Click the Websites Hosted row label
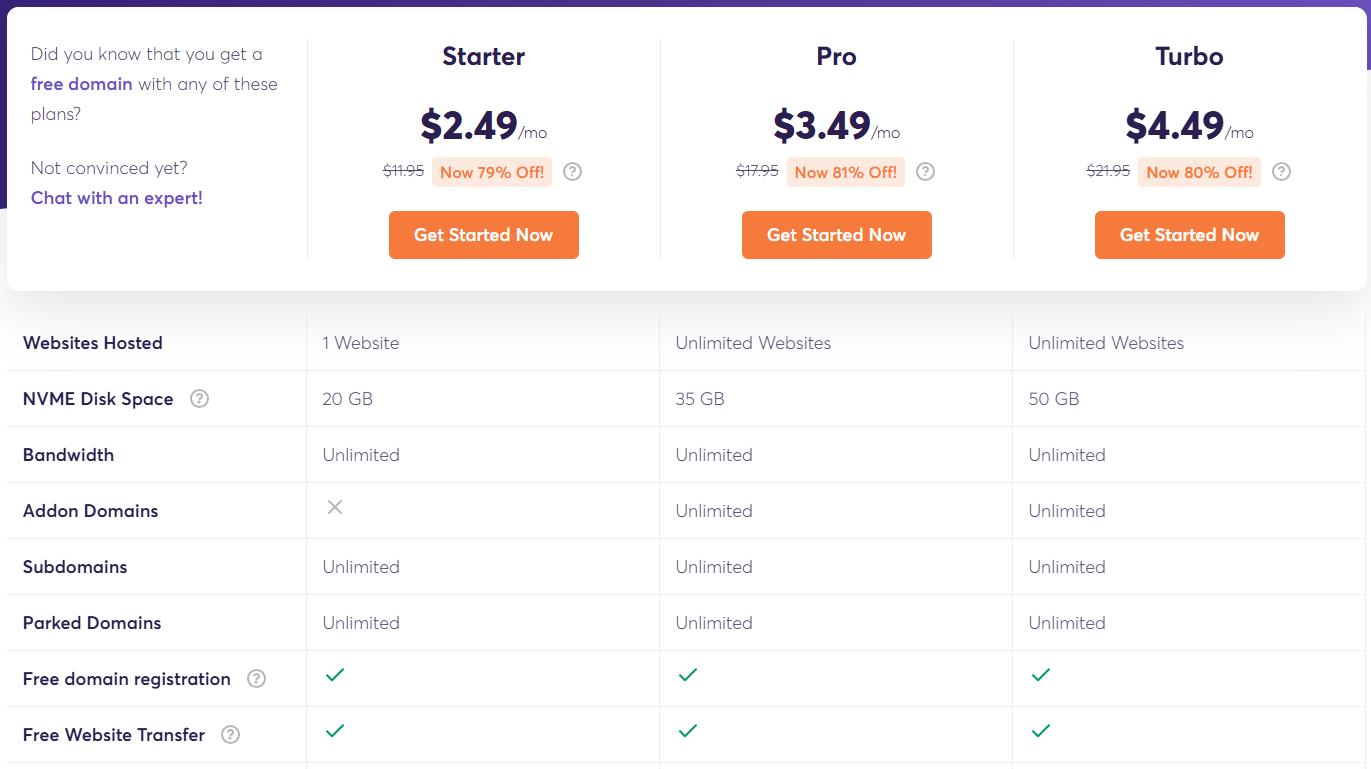Screen dimensions: 1371x769 (93, 343)
